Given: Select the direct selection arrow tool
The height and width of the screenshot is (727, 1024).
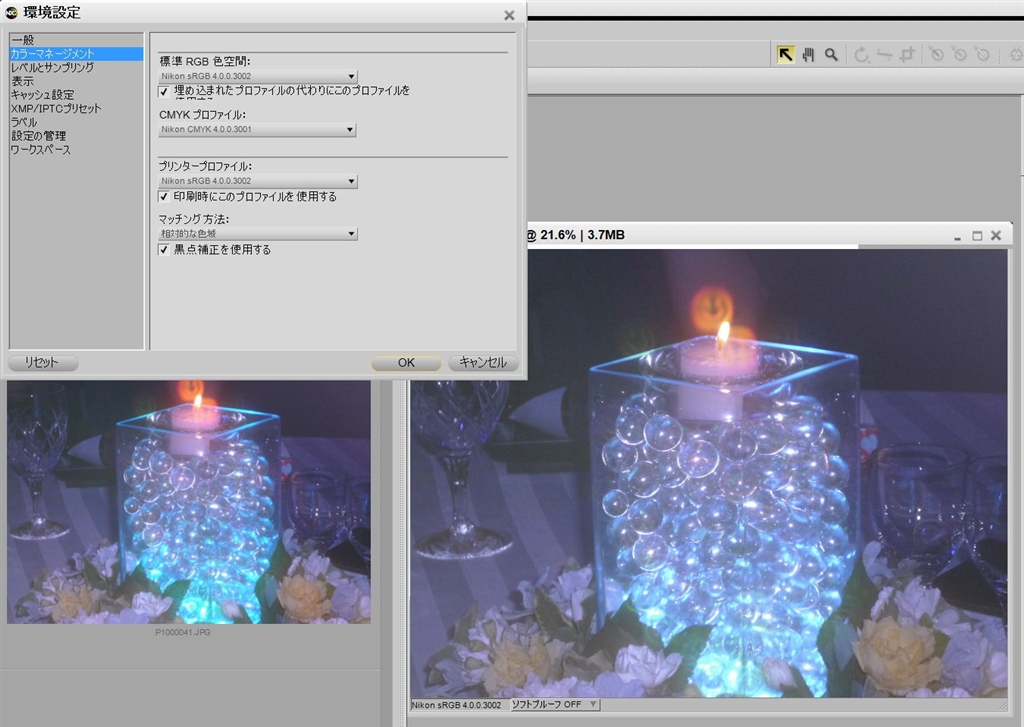Looking at the screenshot, I should point(786,55).
